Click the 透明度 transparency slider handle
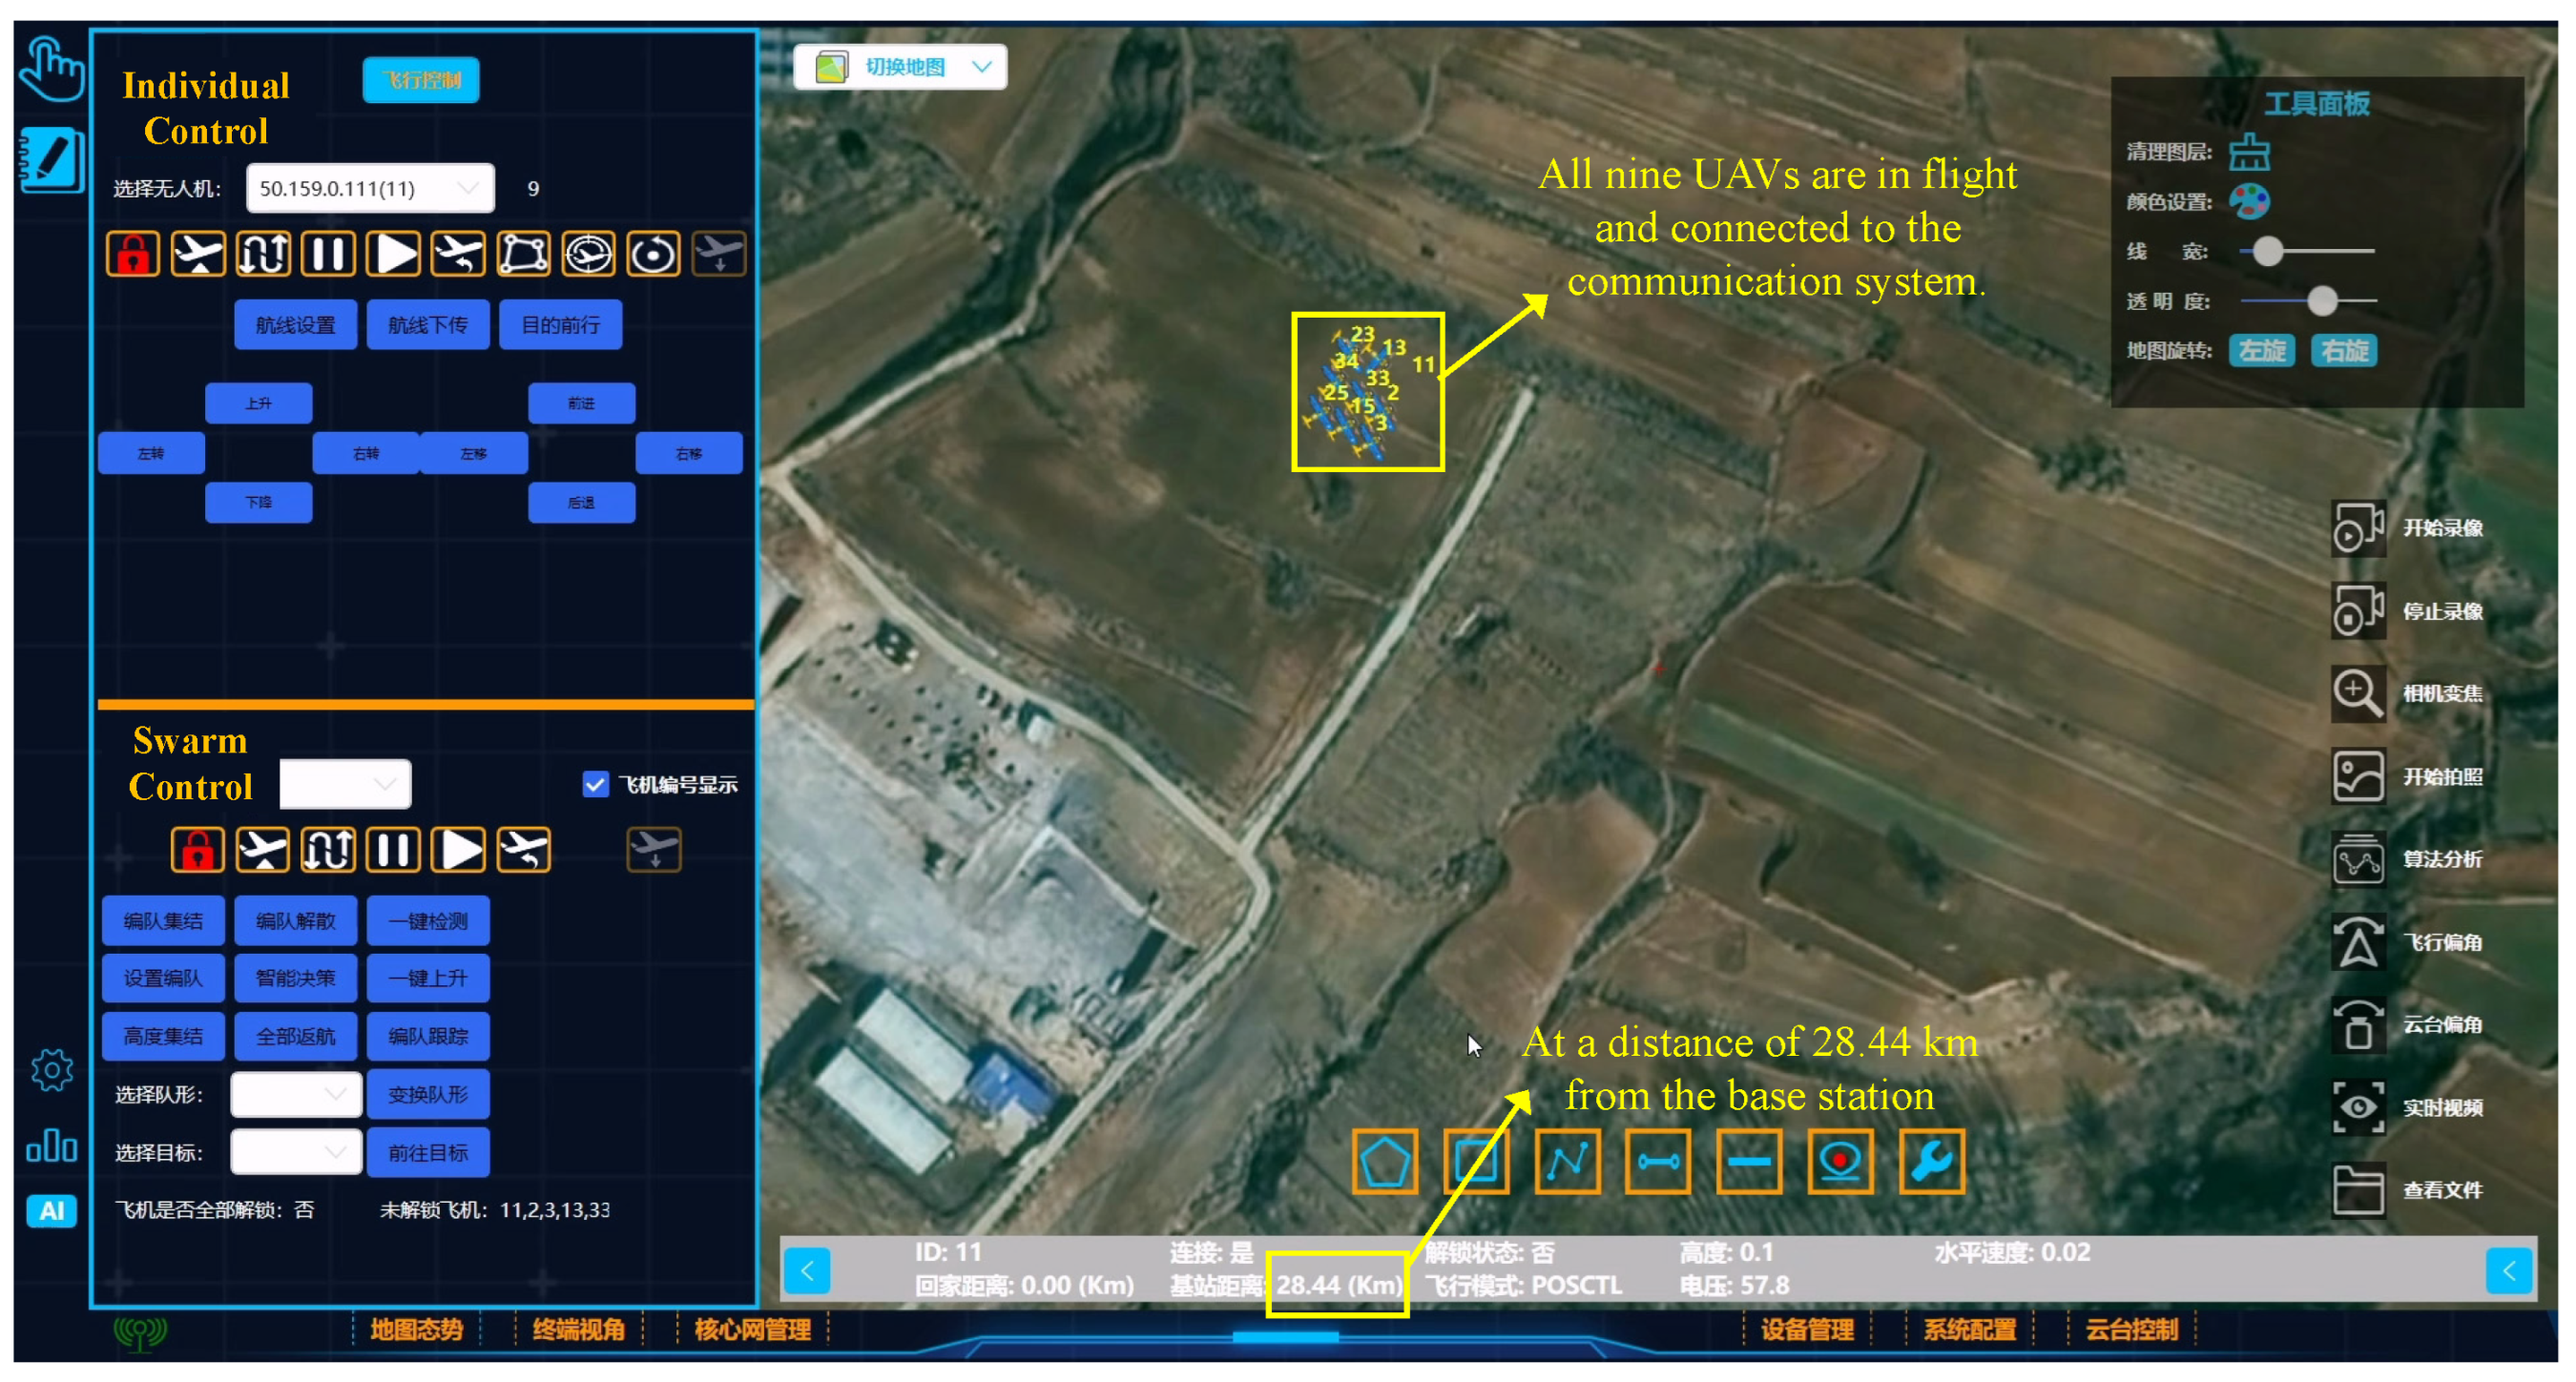This screenshot has height=1382, width=2576. pyautogui.click(x=2322, y=300)
